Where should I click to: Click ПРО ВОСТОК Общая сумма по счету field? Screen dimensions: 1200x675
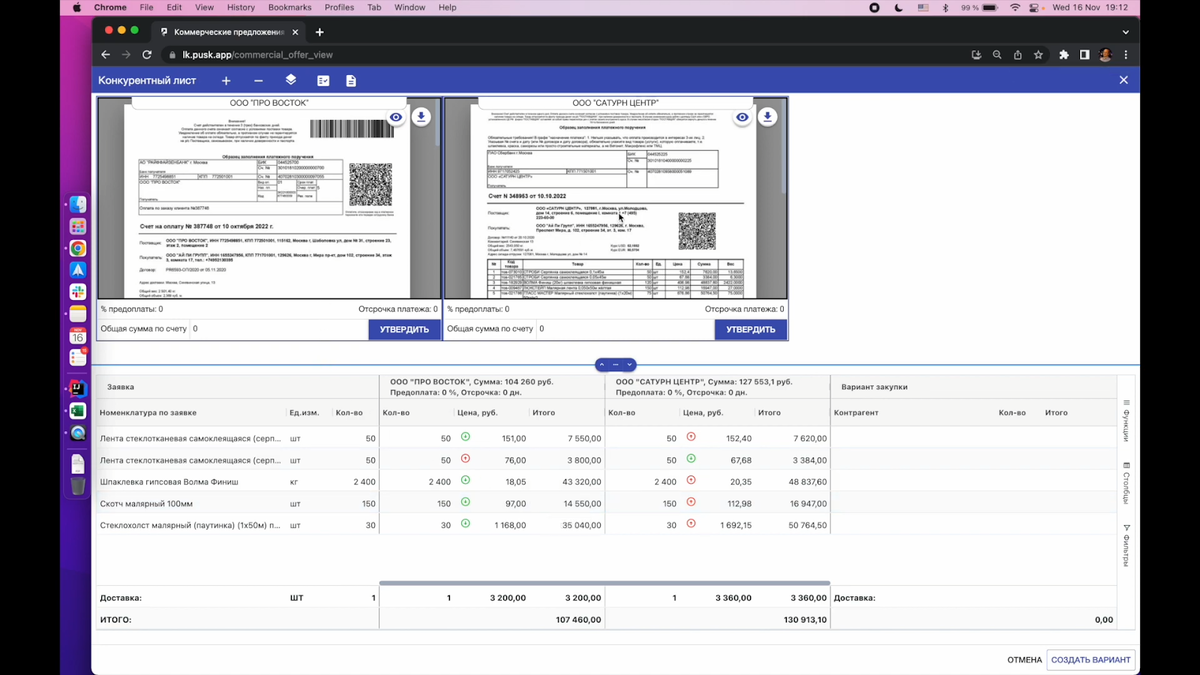tap(278, 329)
